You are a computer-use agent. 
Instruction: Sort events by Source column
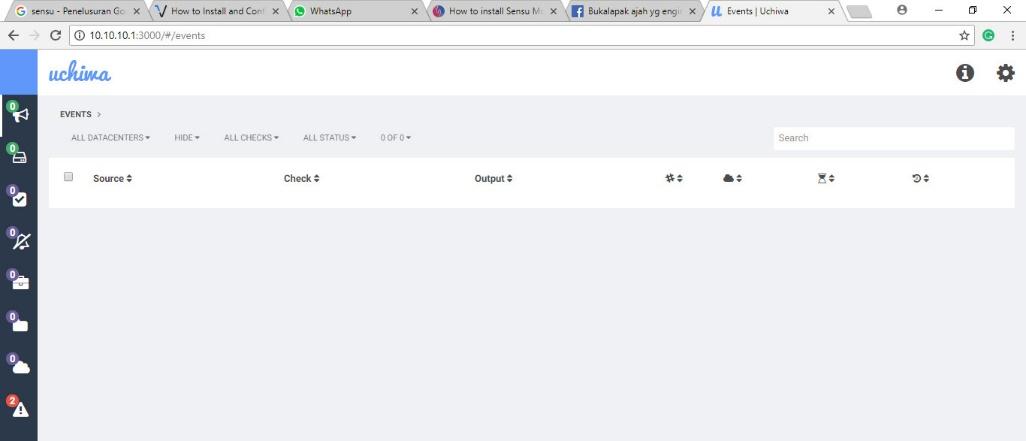[x=113, y=178]
